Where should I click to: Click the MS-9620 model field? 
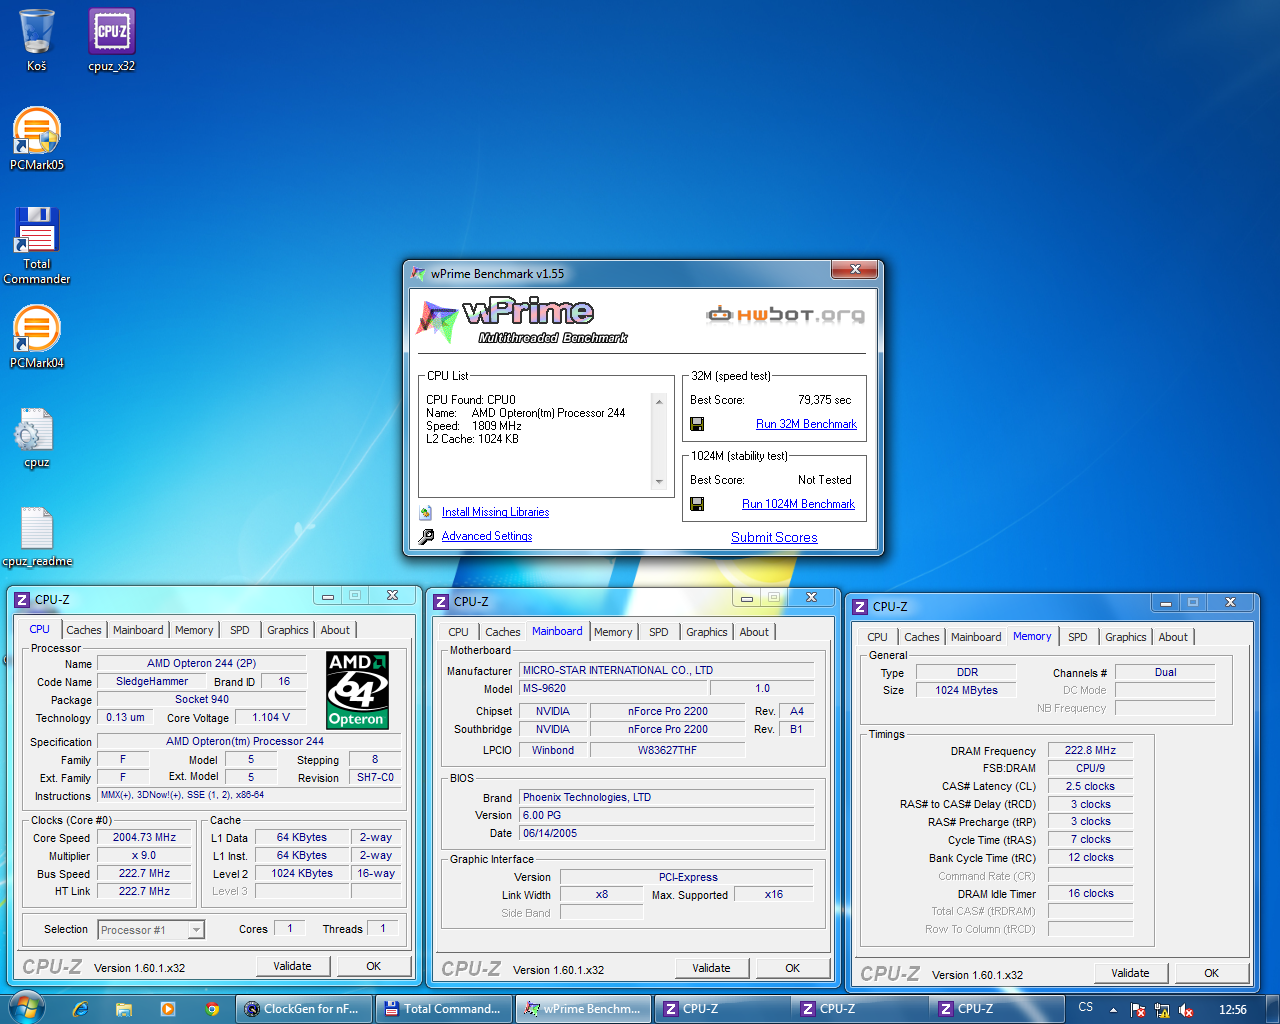point(613,688)
